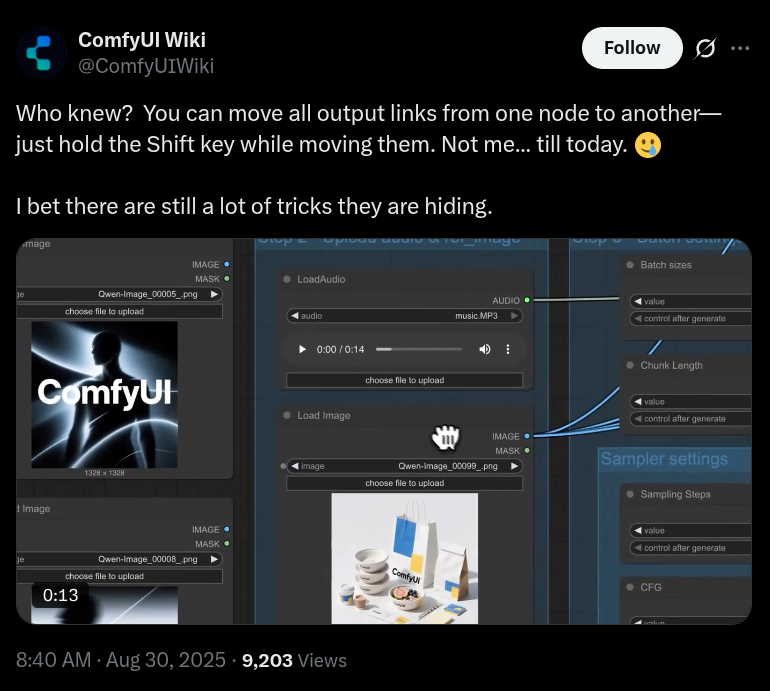Screen dimensions: 770x691
Task: Decrease the Chunk Length value arrow
Action: tap(638, 402)
